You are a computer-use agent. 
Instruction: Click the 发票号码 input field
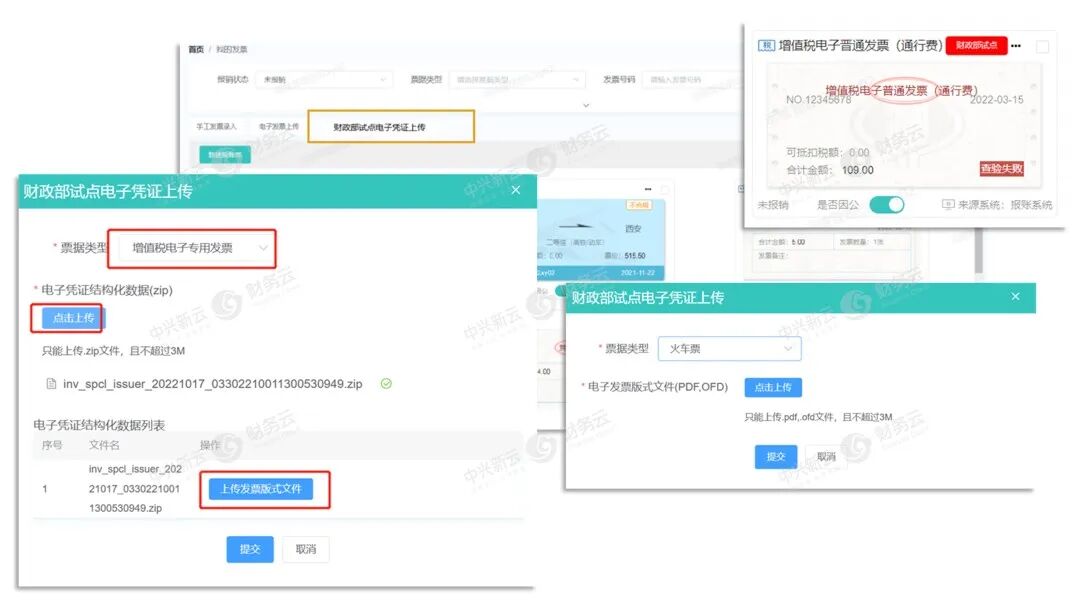[692, 80]
